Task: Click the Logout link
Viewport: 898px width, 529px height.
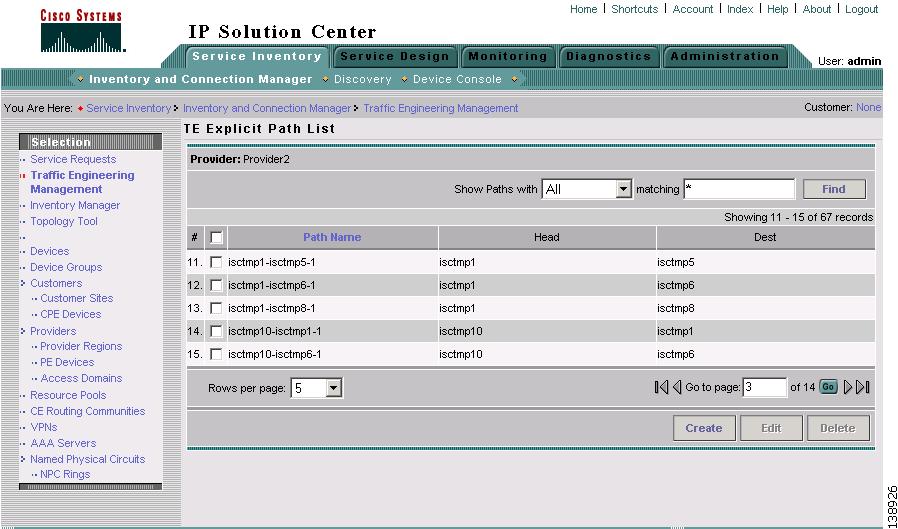Action: point(861,9)
